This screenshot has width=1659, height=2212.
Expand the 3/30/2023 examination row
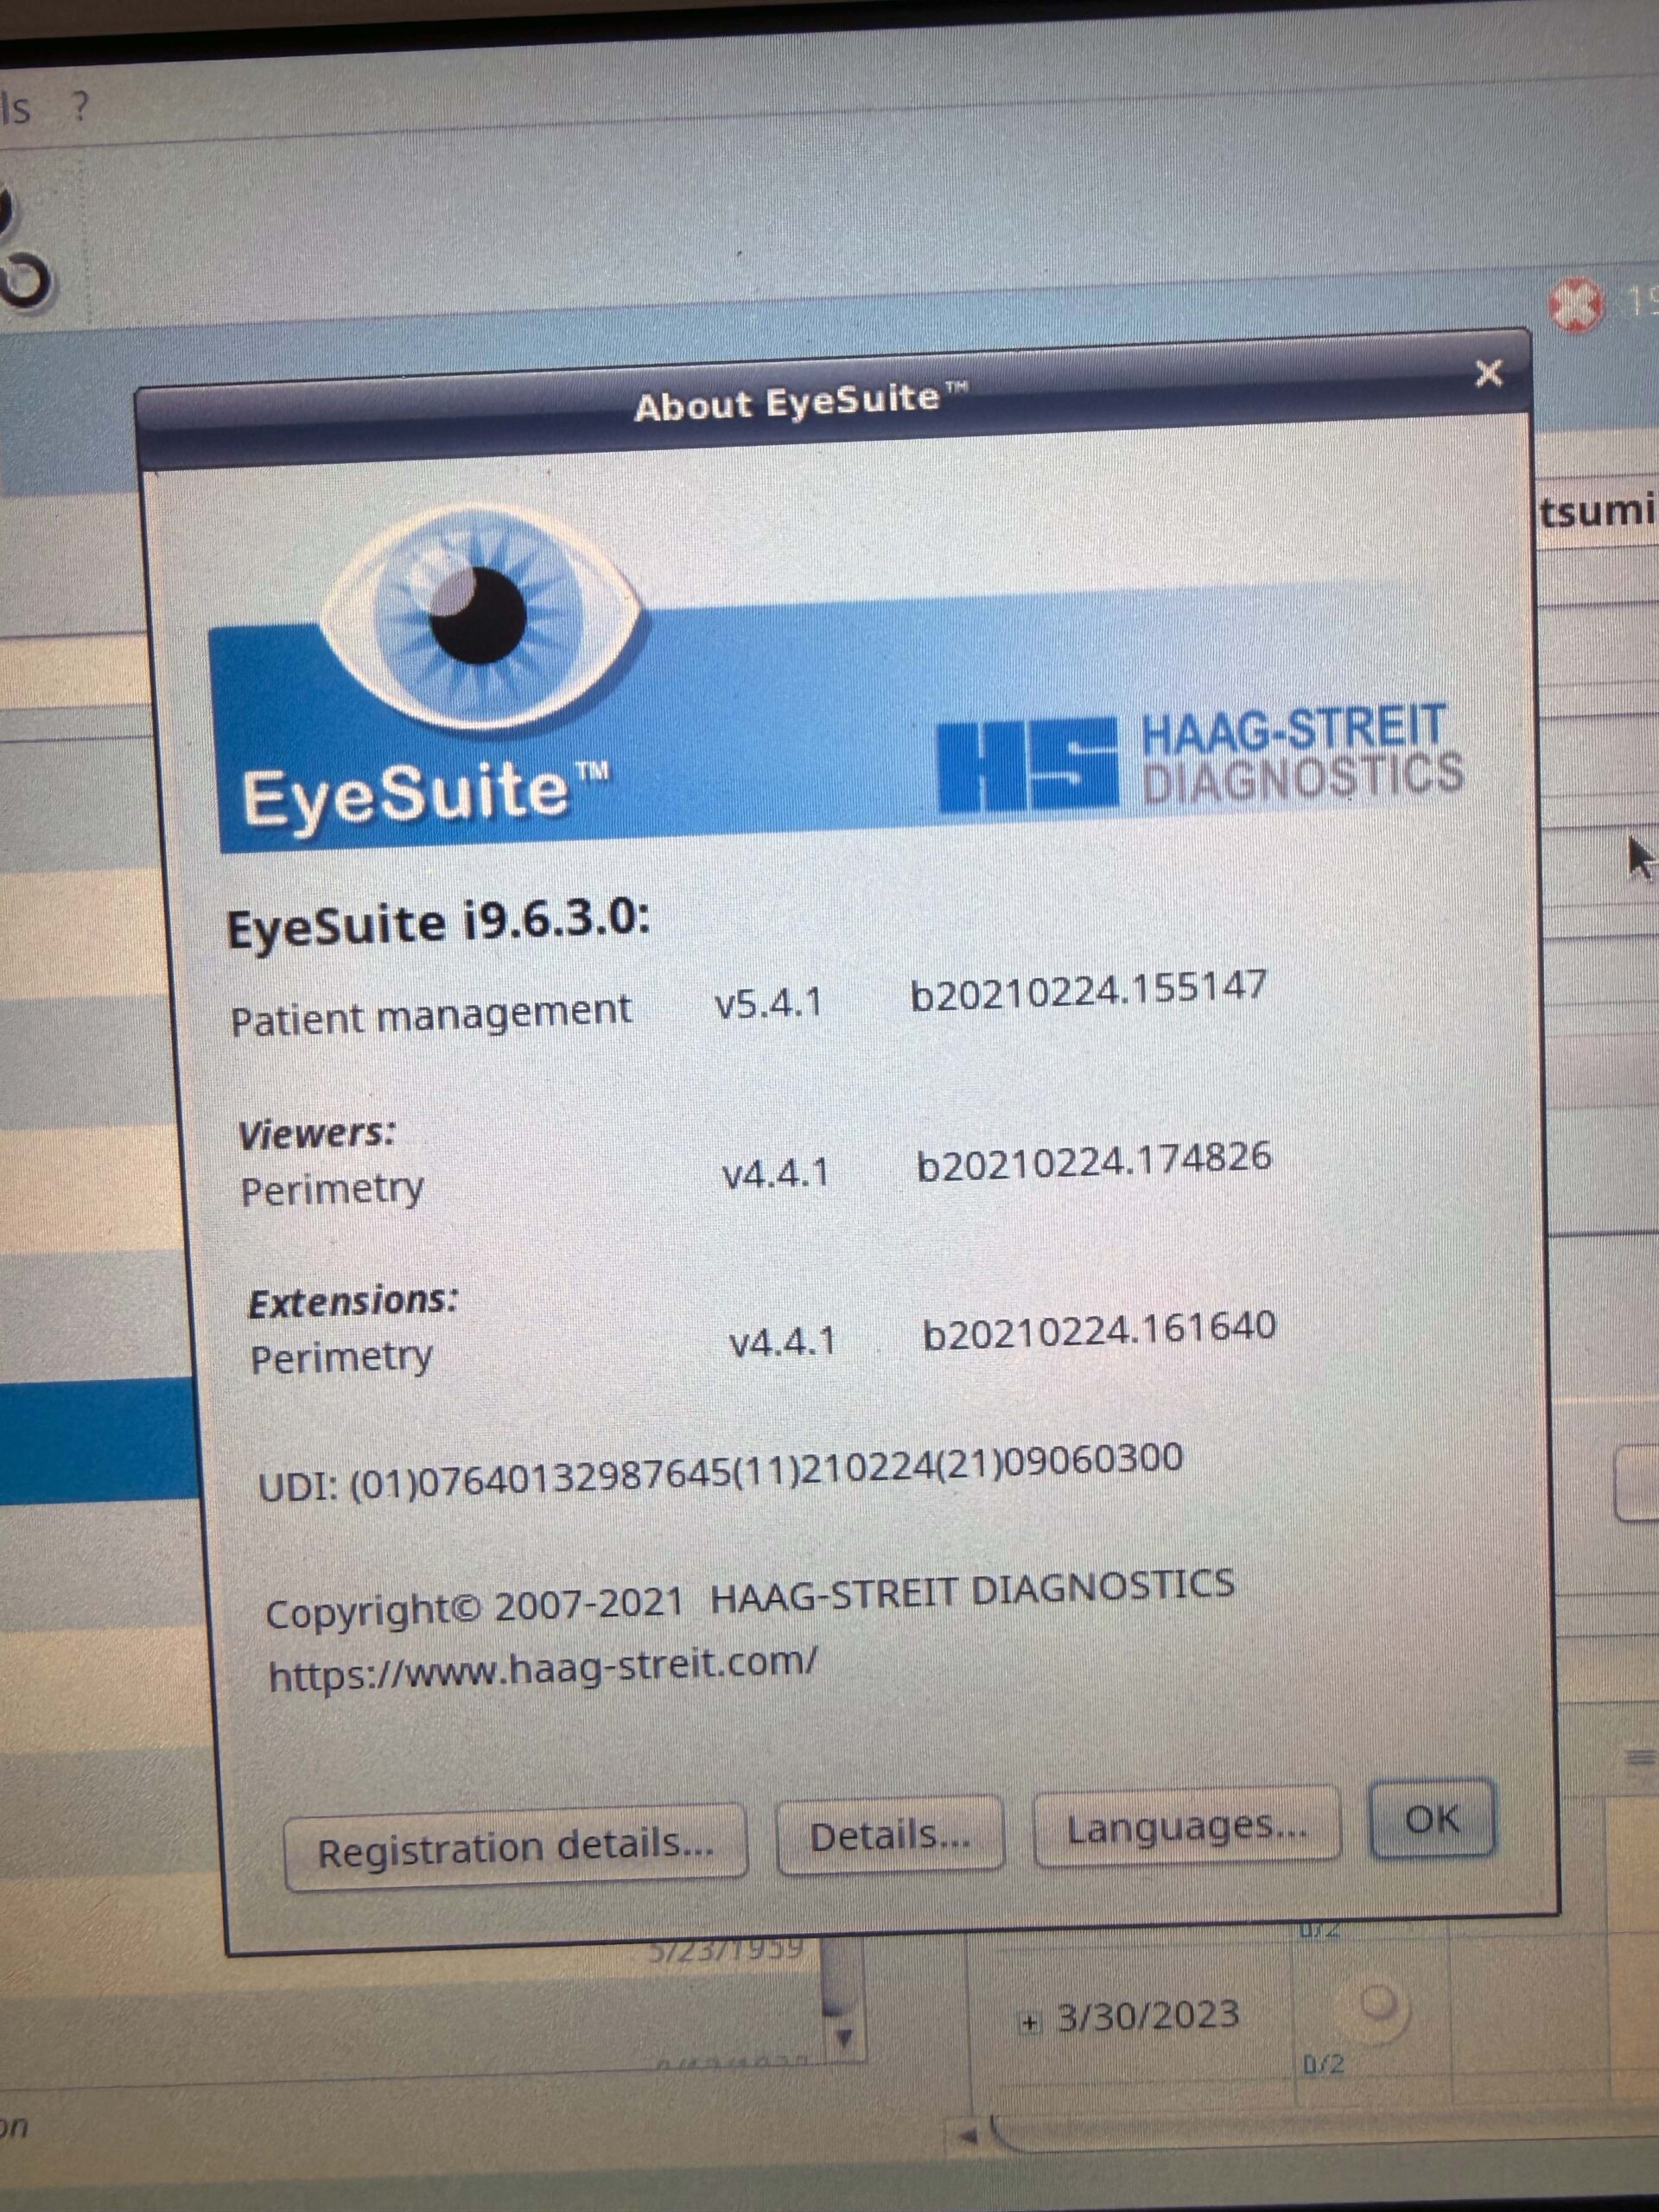pos(1029,2022)
